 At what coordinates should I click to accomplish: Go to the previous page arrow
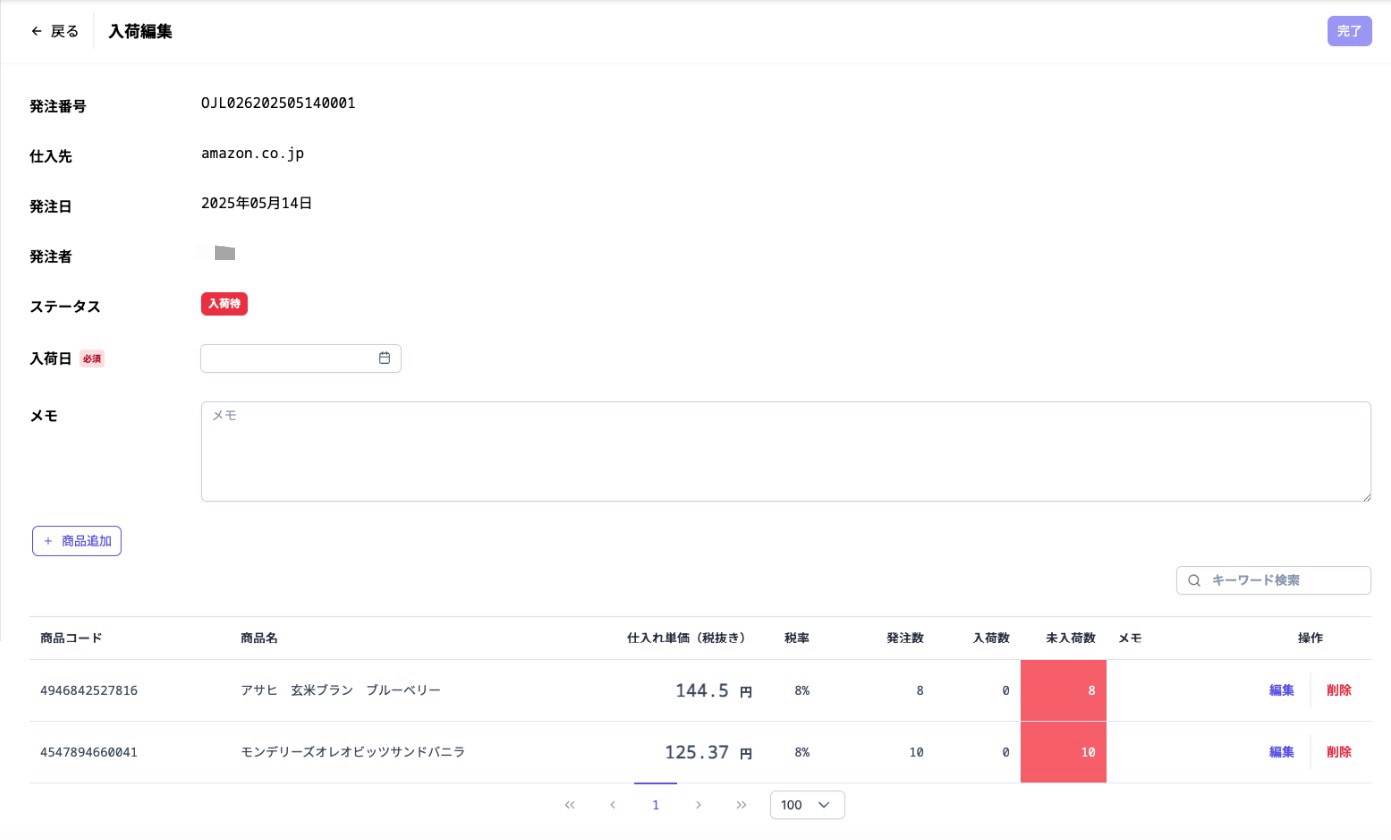coord(612,805)
